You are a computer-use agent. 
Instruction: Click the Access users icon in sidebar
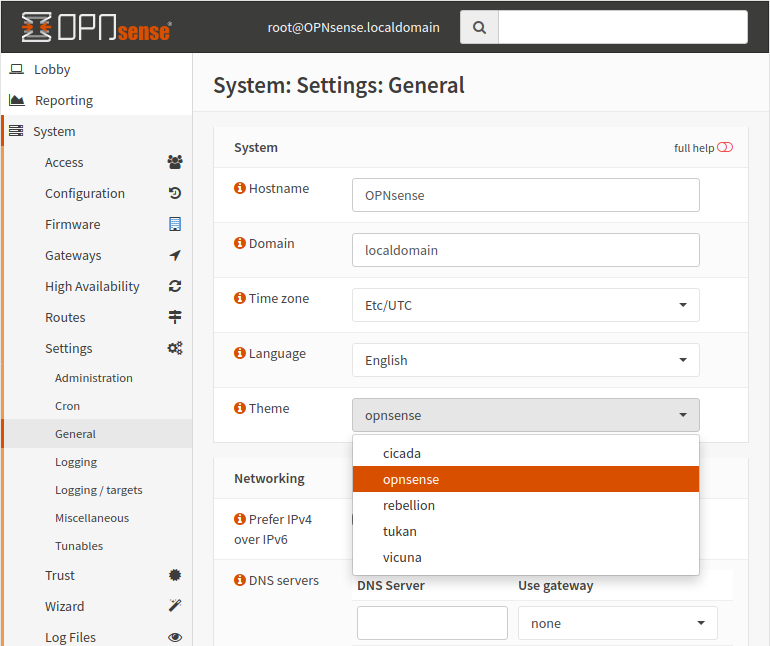click(x=175, y=162)
